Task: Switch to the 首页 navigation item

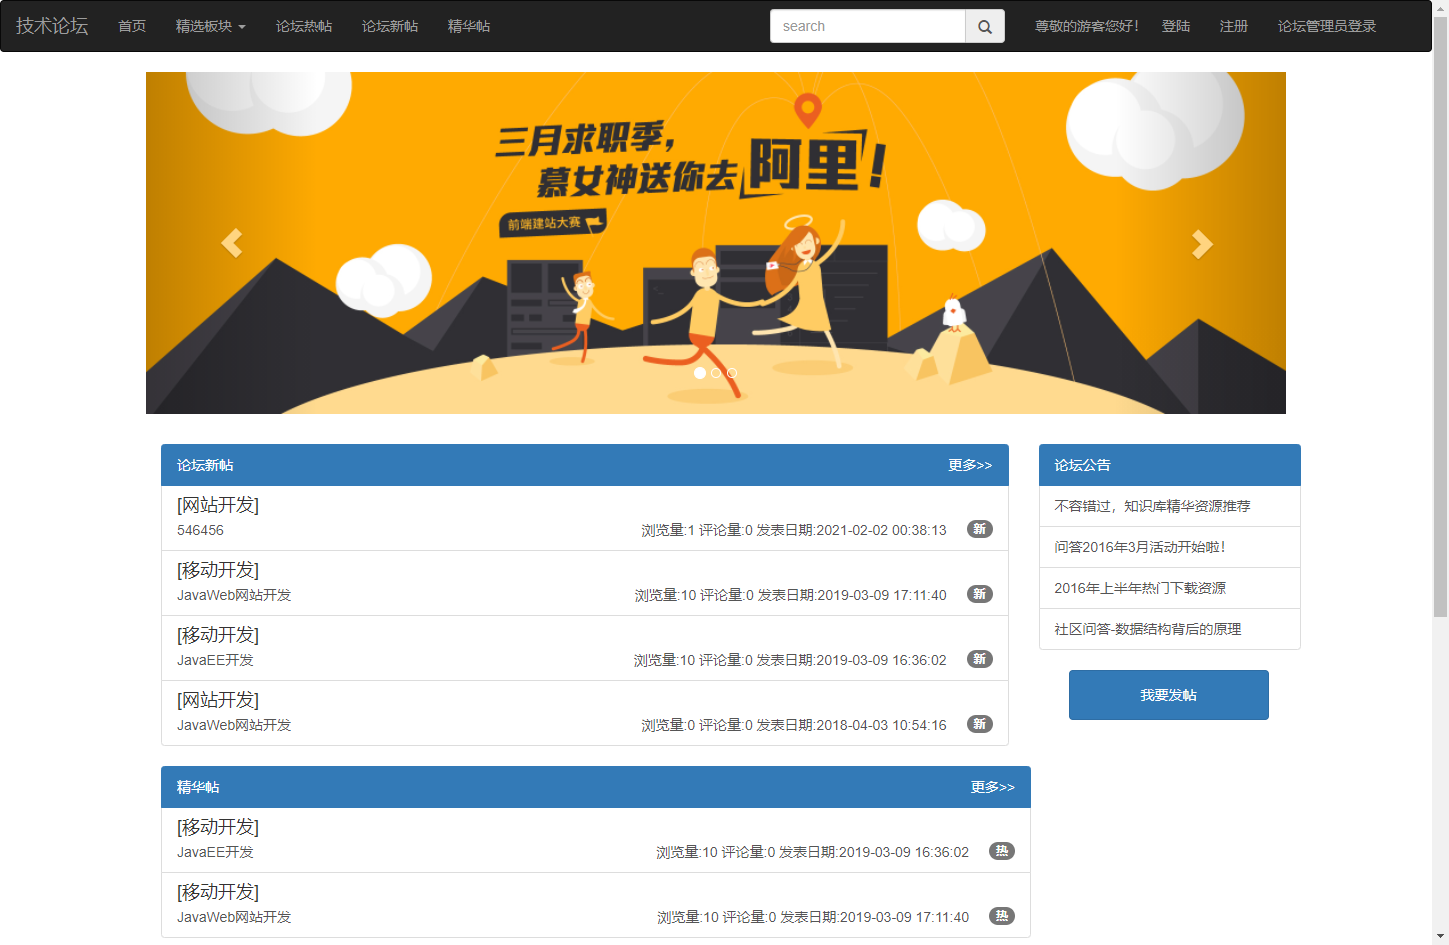Action: (131, 26)
